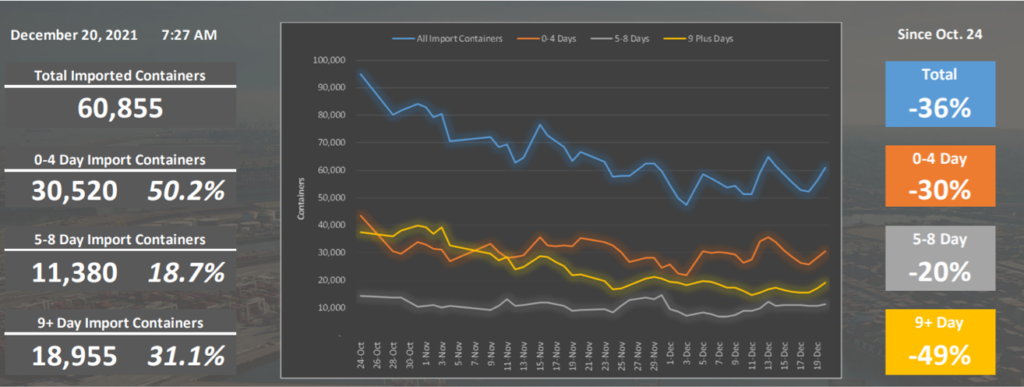Click the date 'December 20, 2021'
The width and height of the screenshot is (1024, 387).
pos(74,35)
